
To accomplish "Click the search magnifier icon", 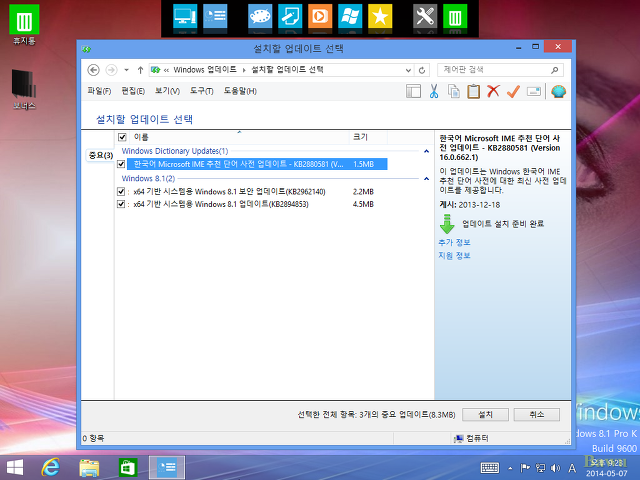I will point(554,70).
